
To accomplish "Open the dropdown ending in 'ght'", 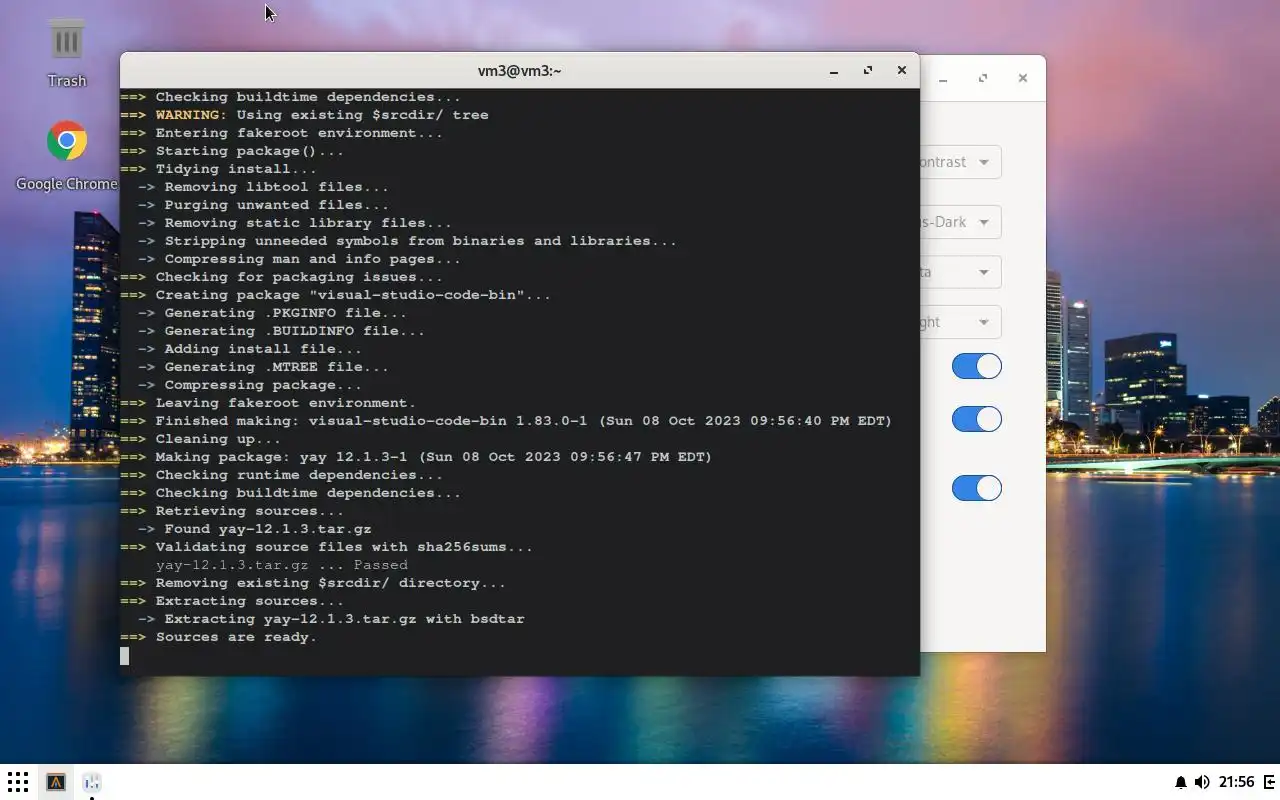I will tap(960, 322).
